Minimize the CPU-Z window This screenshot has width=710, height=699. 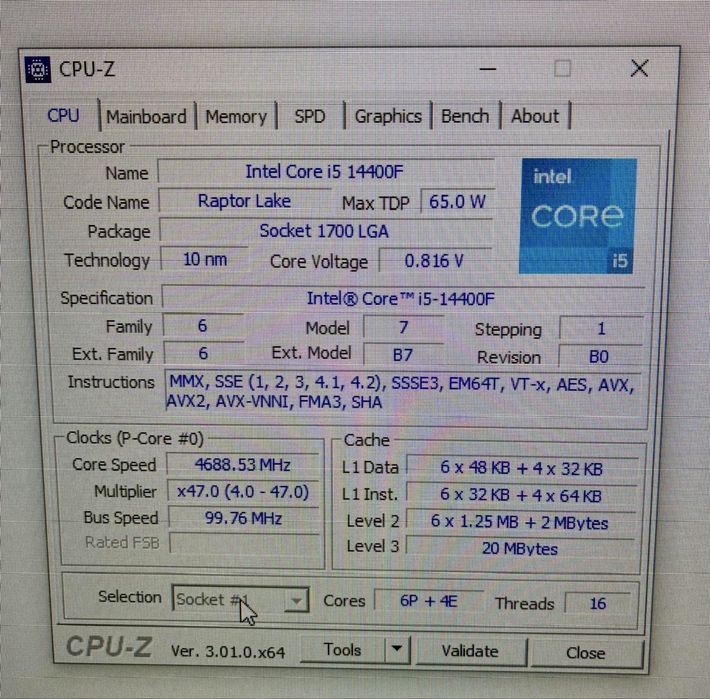[488, 69]
